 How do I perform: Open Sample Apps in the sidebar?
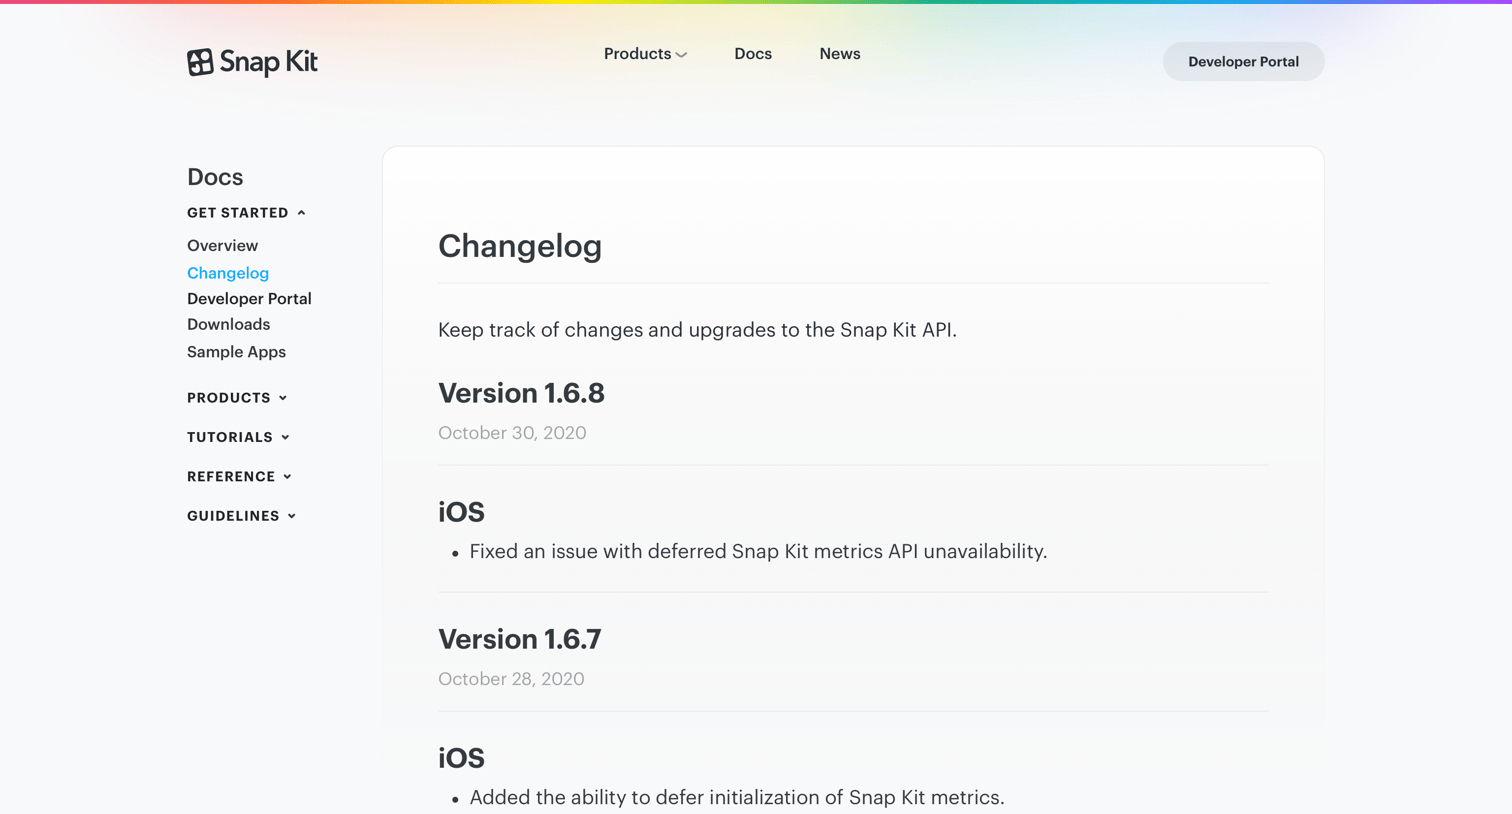236,352
